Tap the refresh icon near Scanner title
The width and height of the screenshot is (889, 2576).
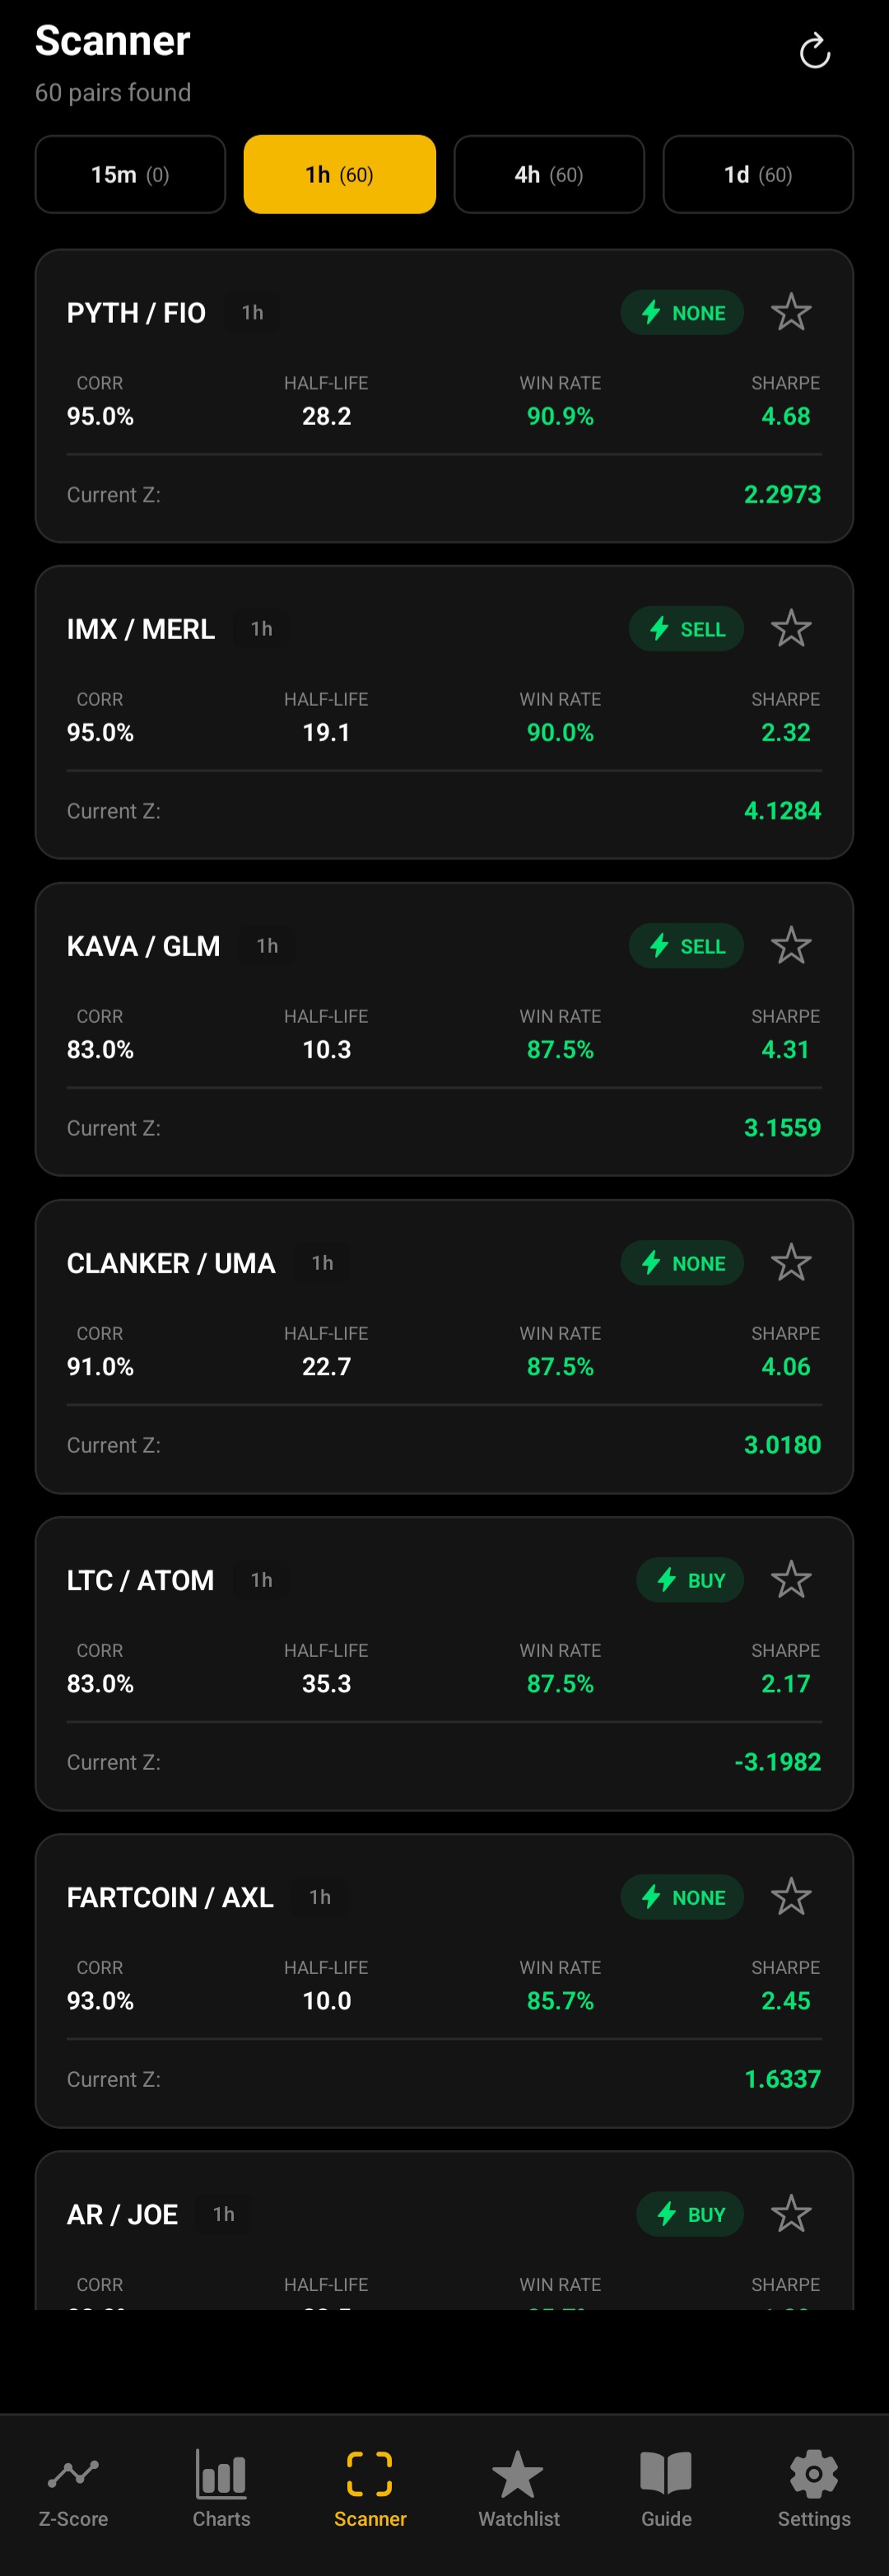814,52
